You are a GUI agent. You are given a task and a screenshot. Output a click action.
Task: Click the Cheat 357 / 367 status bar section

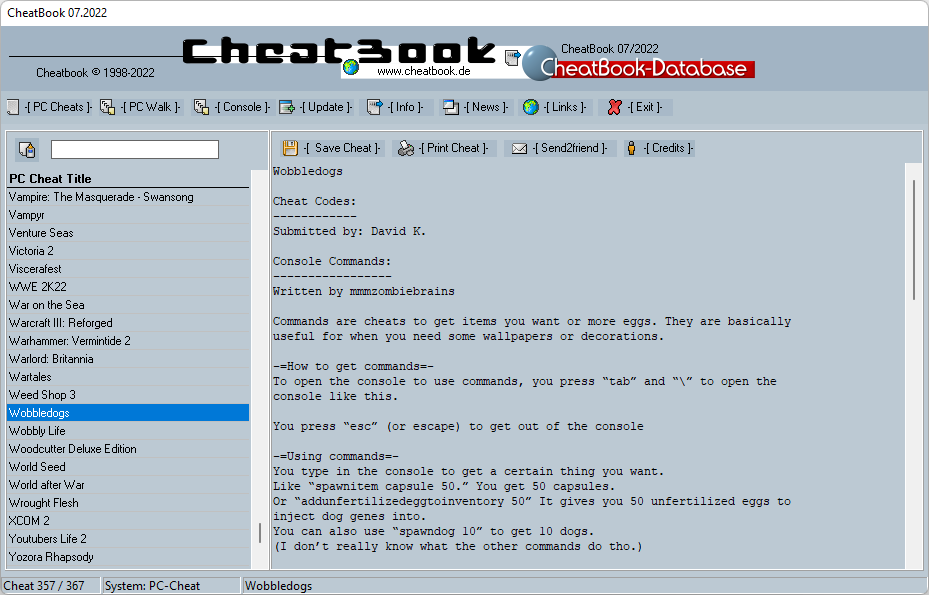50,585
